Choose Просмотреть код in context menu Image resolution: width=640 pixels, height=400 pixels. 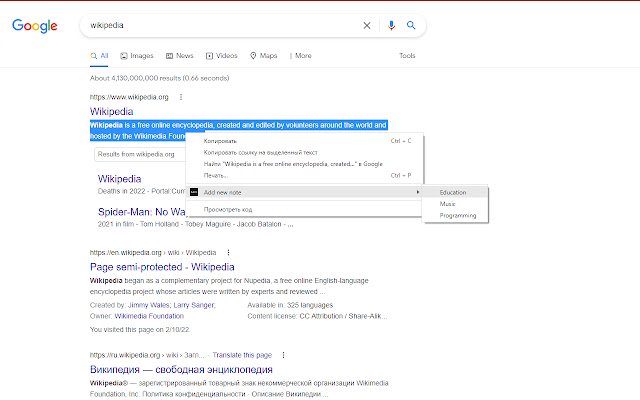click(304, 209)
